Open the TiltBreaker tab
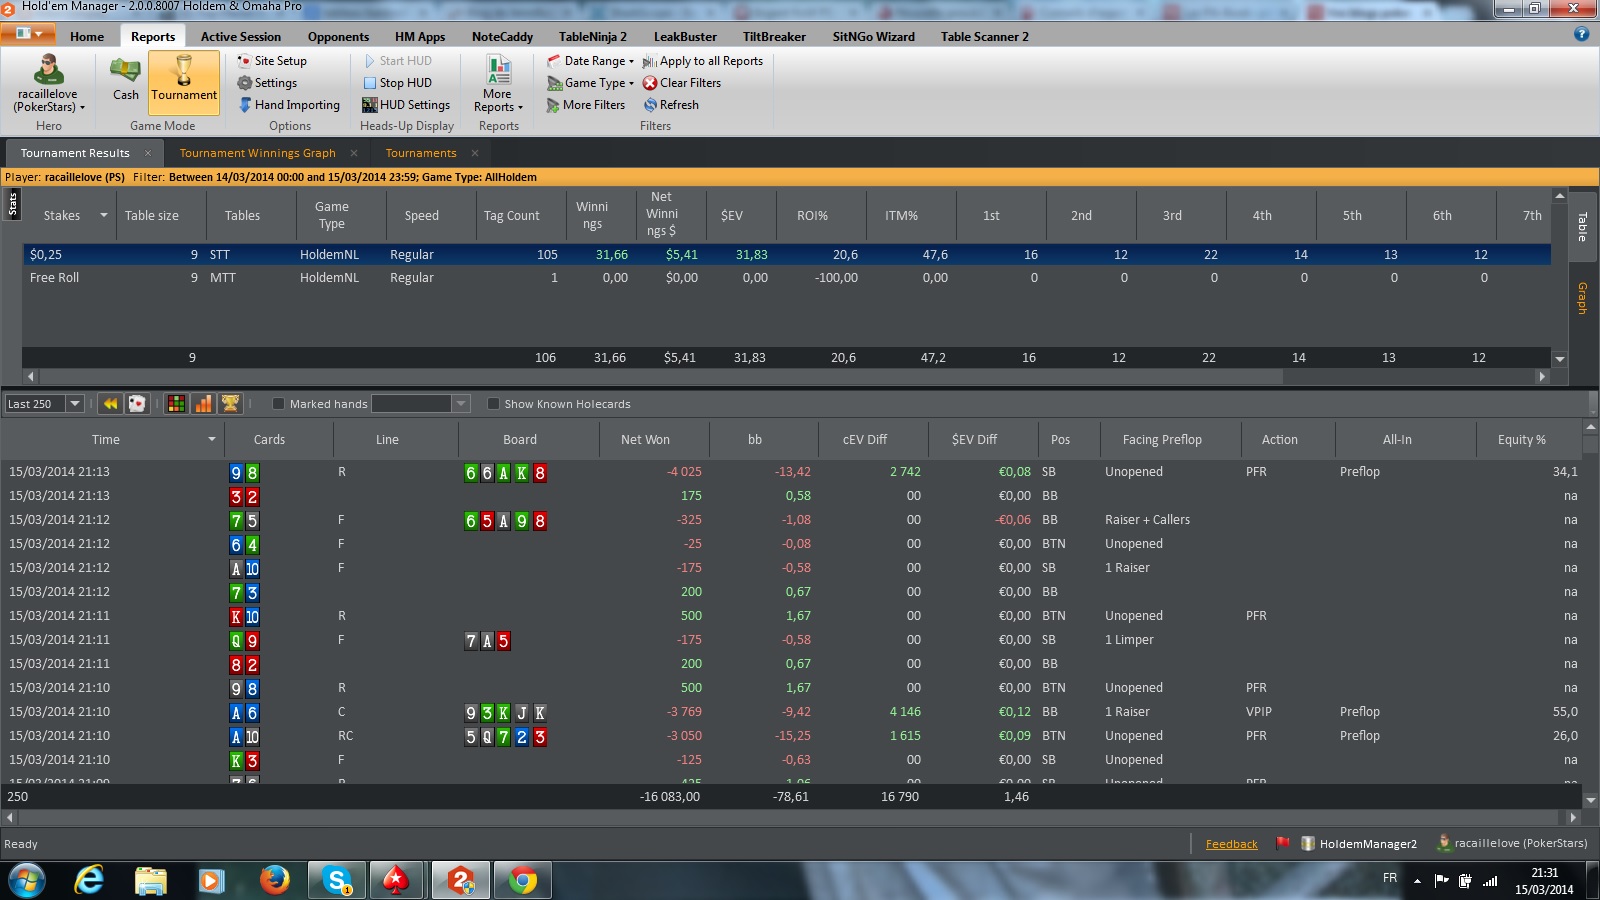This screenshot has height=900, width=1600. point(774,36)
